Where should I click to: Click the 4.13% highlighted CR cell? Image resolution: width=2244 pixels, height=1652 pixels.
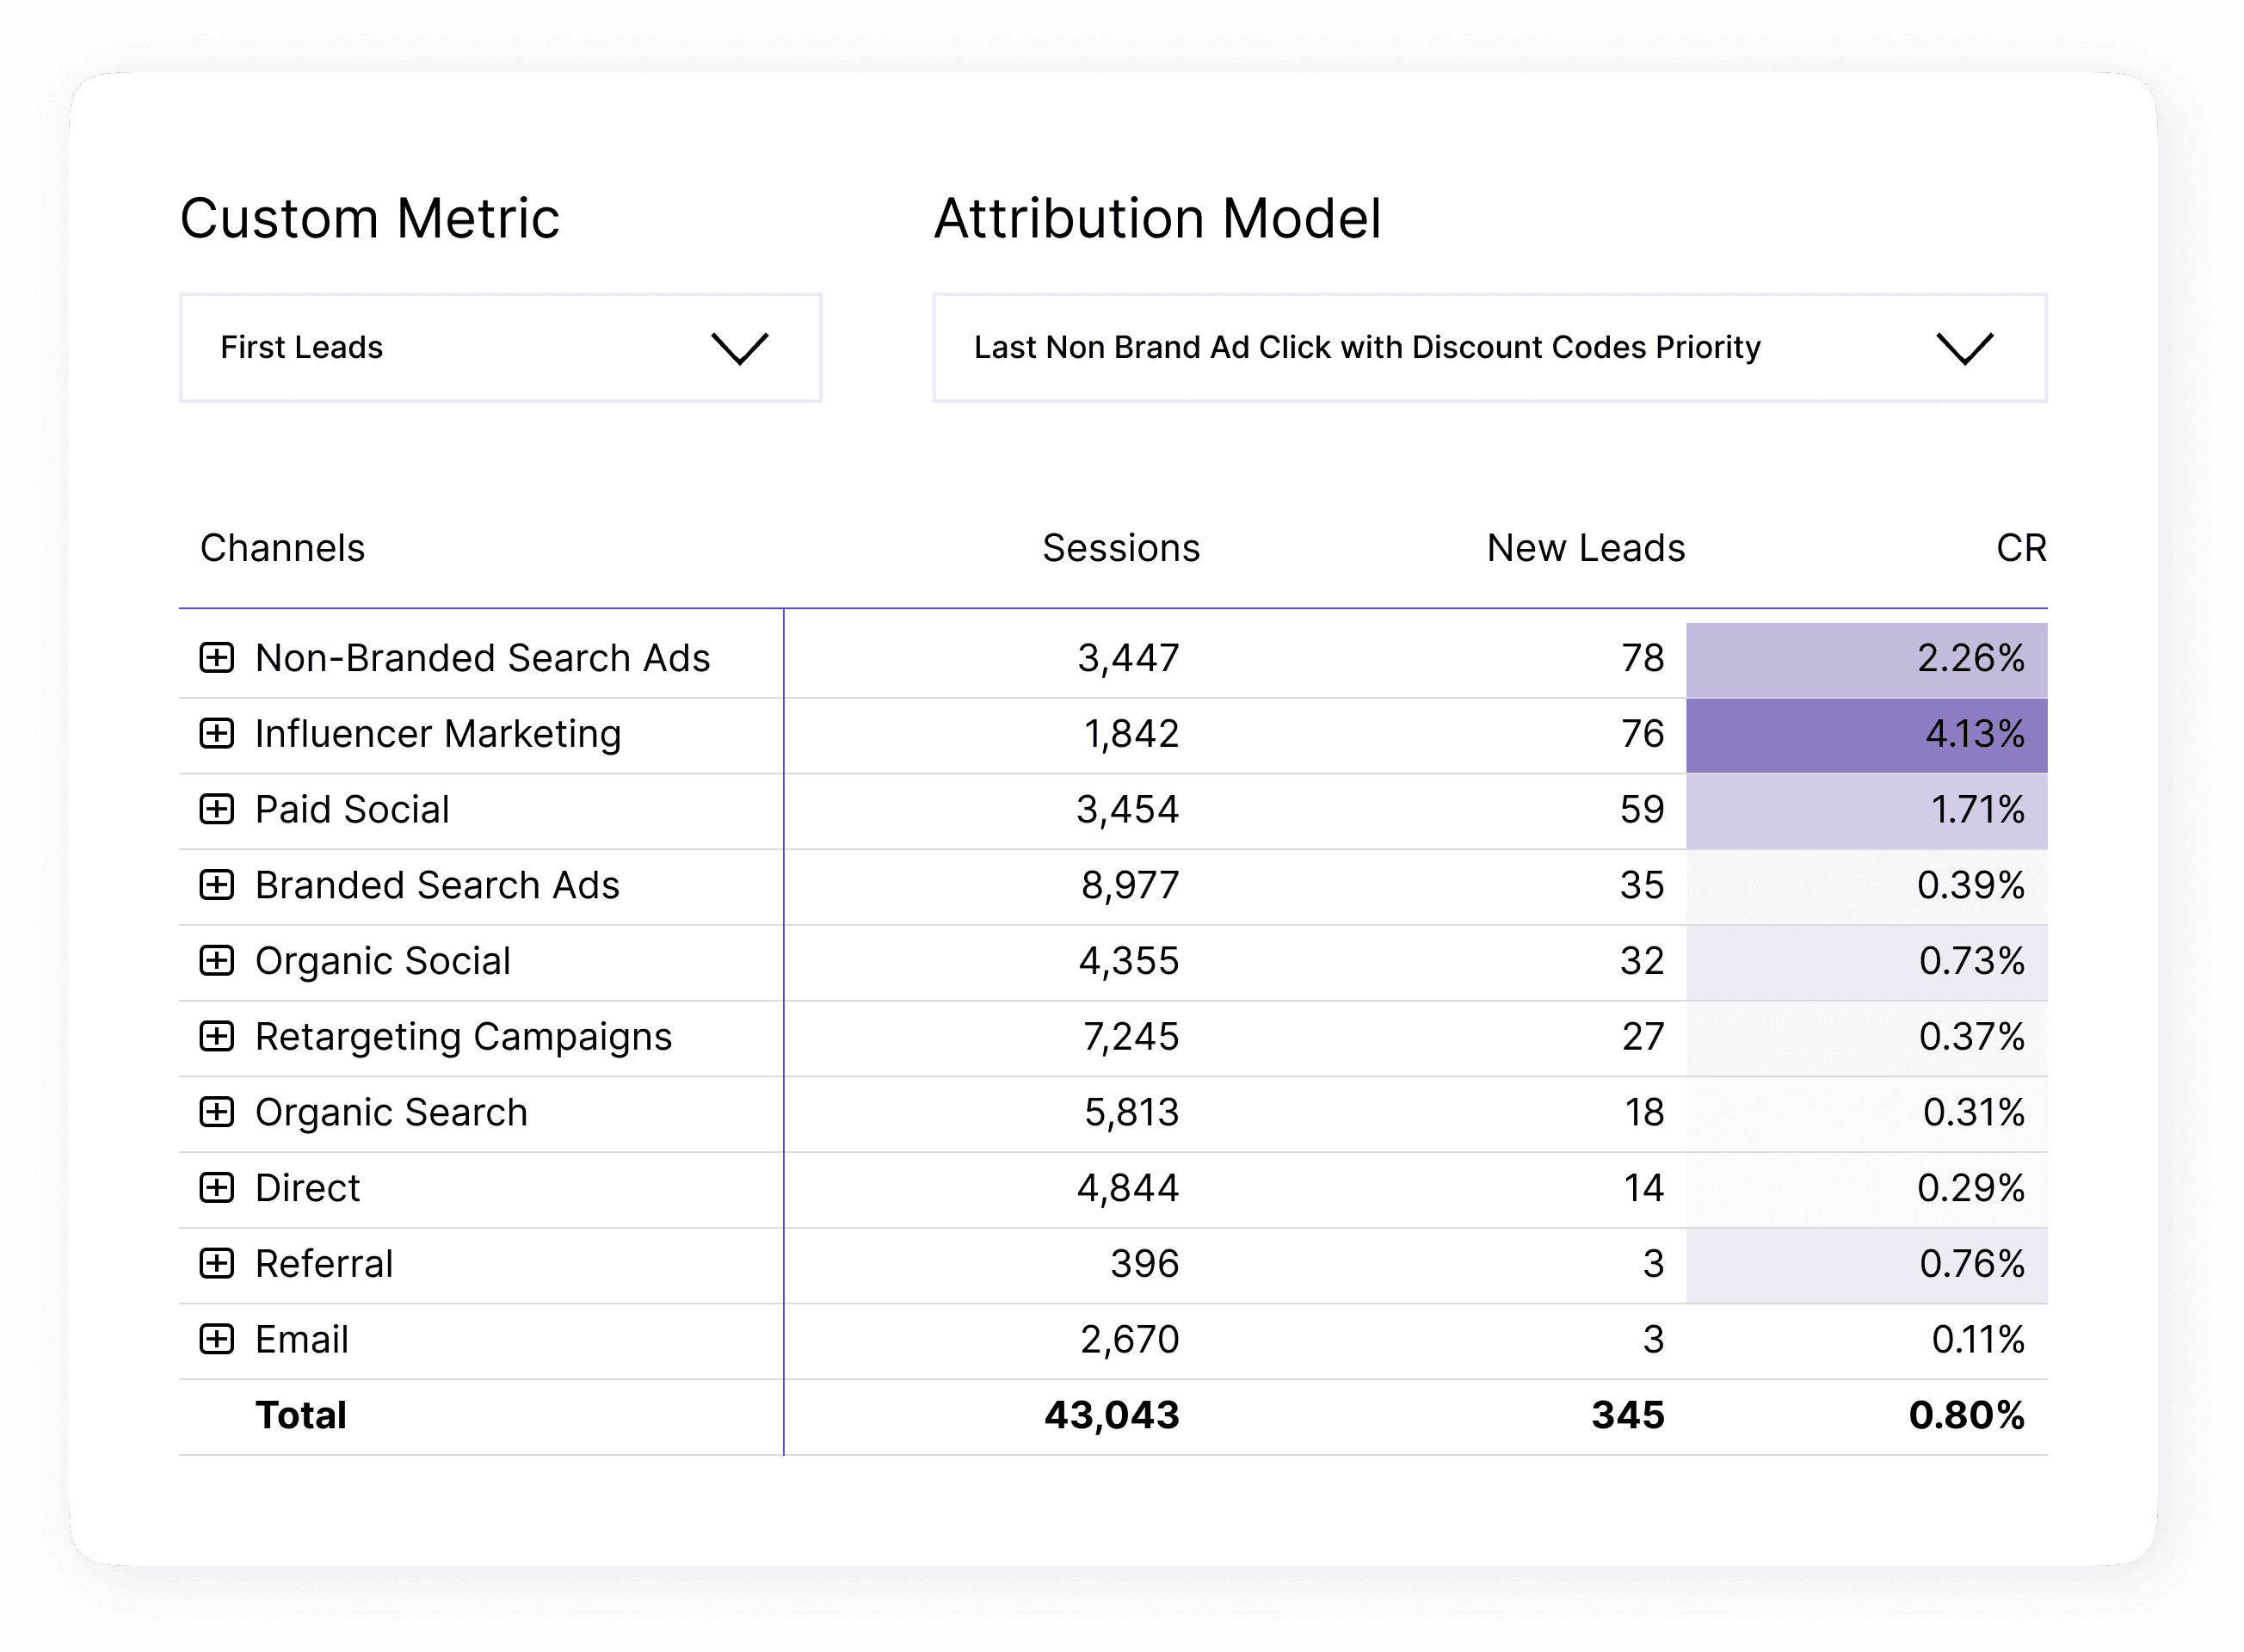(x=1866, y=734)
